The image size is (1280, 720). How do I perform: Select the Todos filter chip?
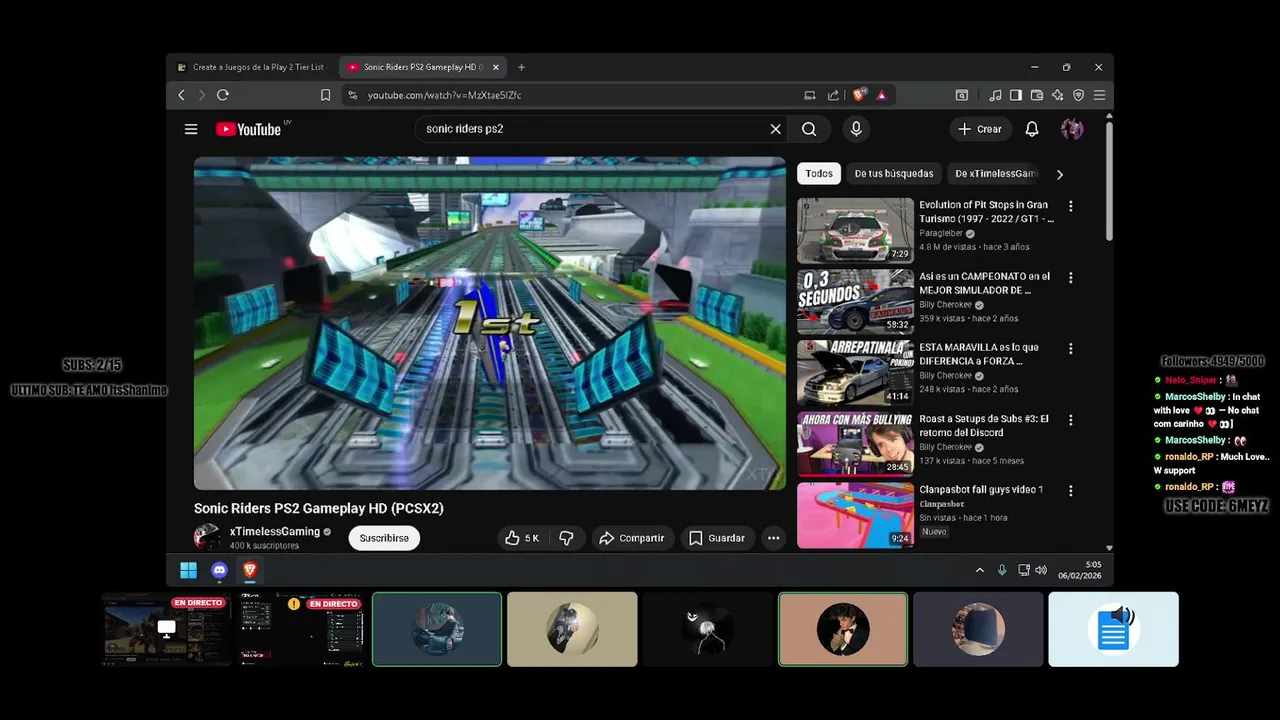pos(819,174)
